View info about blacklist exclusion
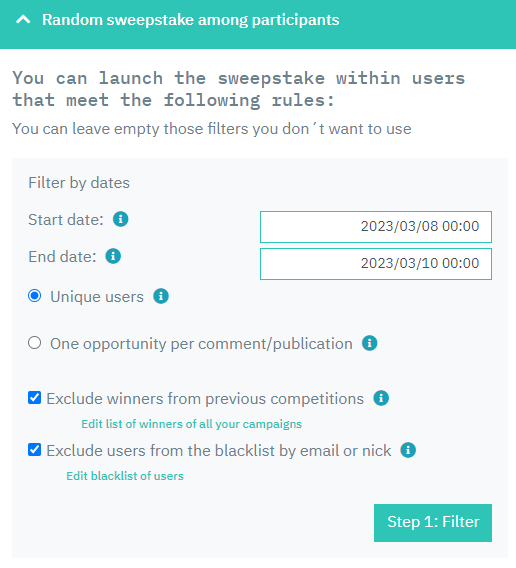 tap(408, 450)
